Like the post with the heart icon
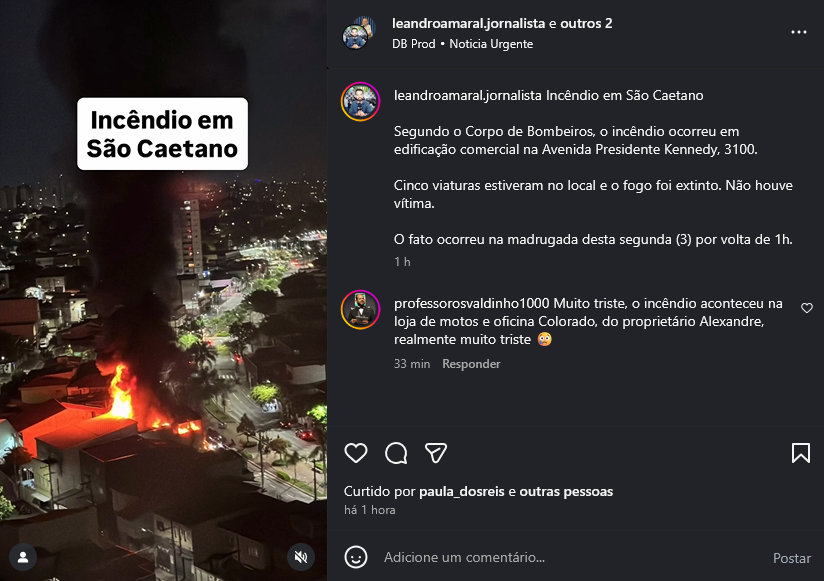The width and height of the screenshot is (824, 581). 356,453
